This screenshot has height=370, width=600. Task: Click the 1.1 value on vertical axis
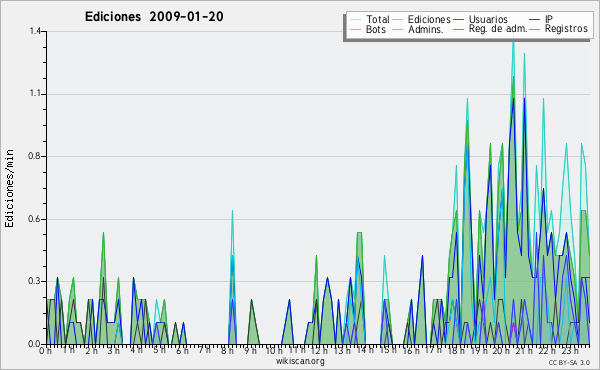(36, 93)
